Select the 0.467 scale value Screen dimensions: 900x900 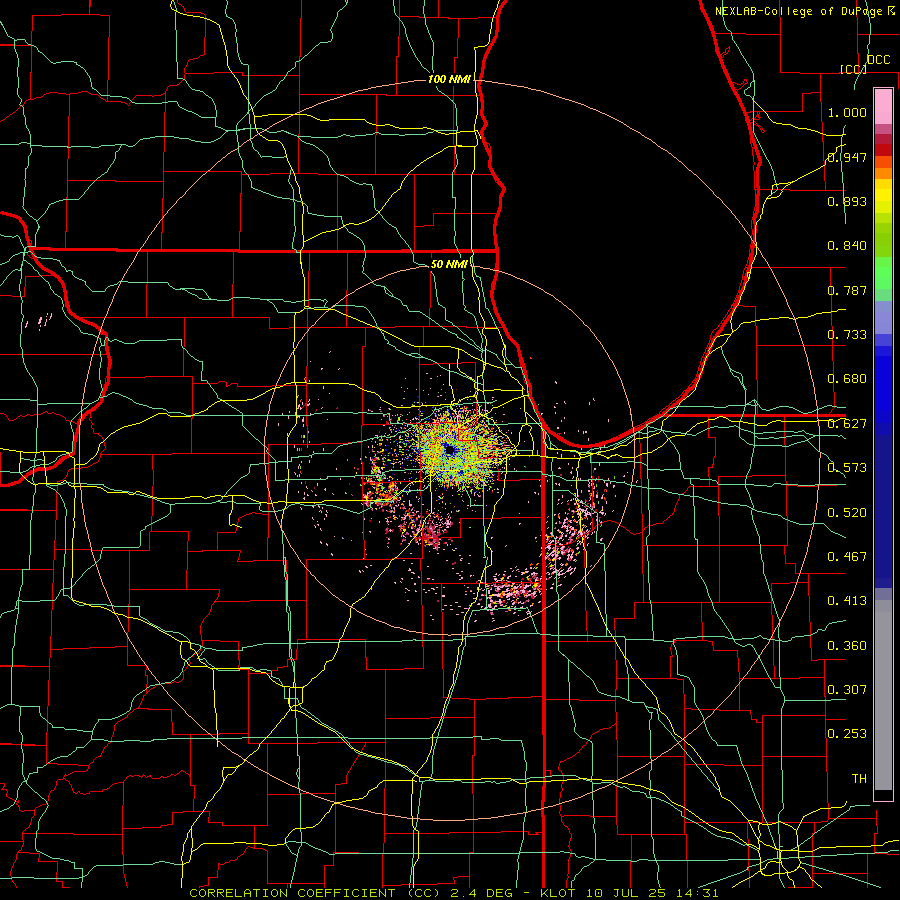tap(847, 556)
